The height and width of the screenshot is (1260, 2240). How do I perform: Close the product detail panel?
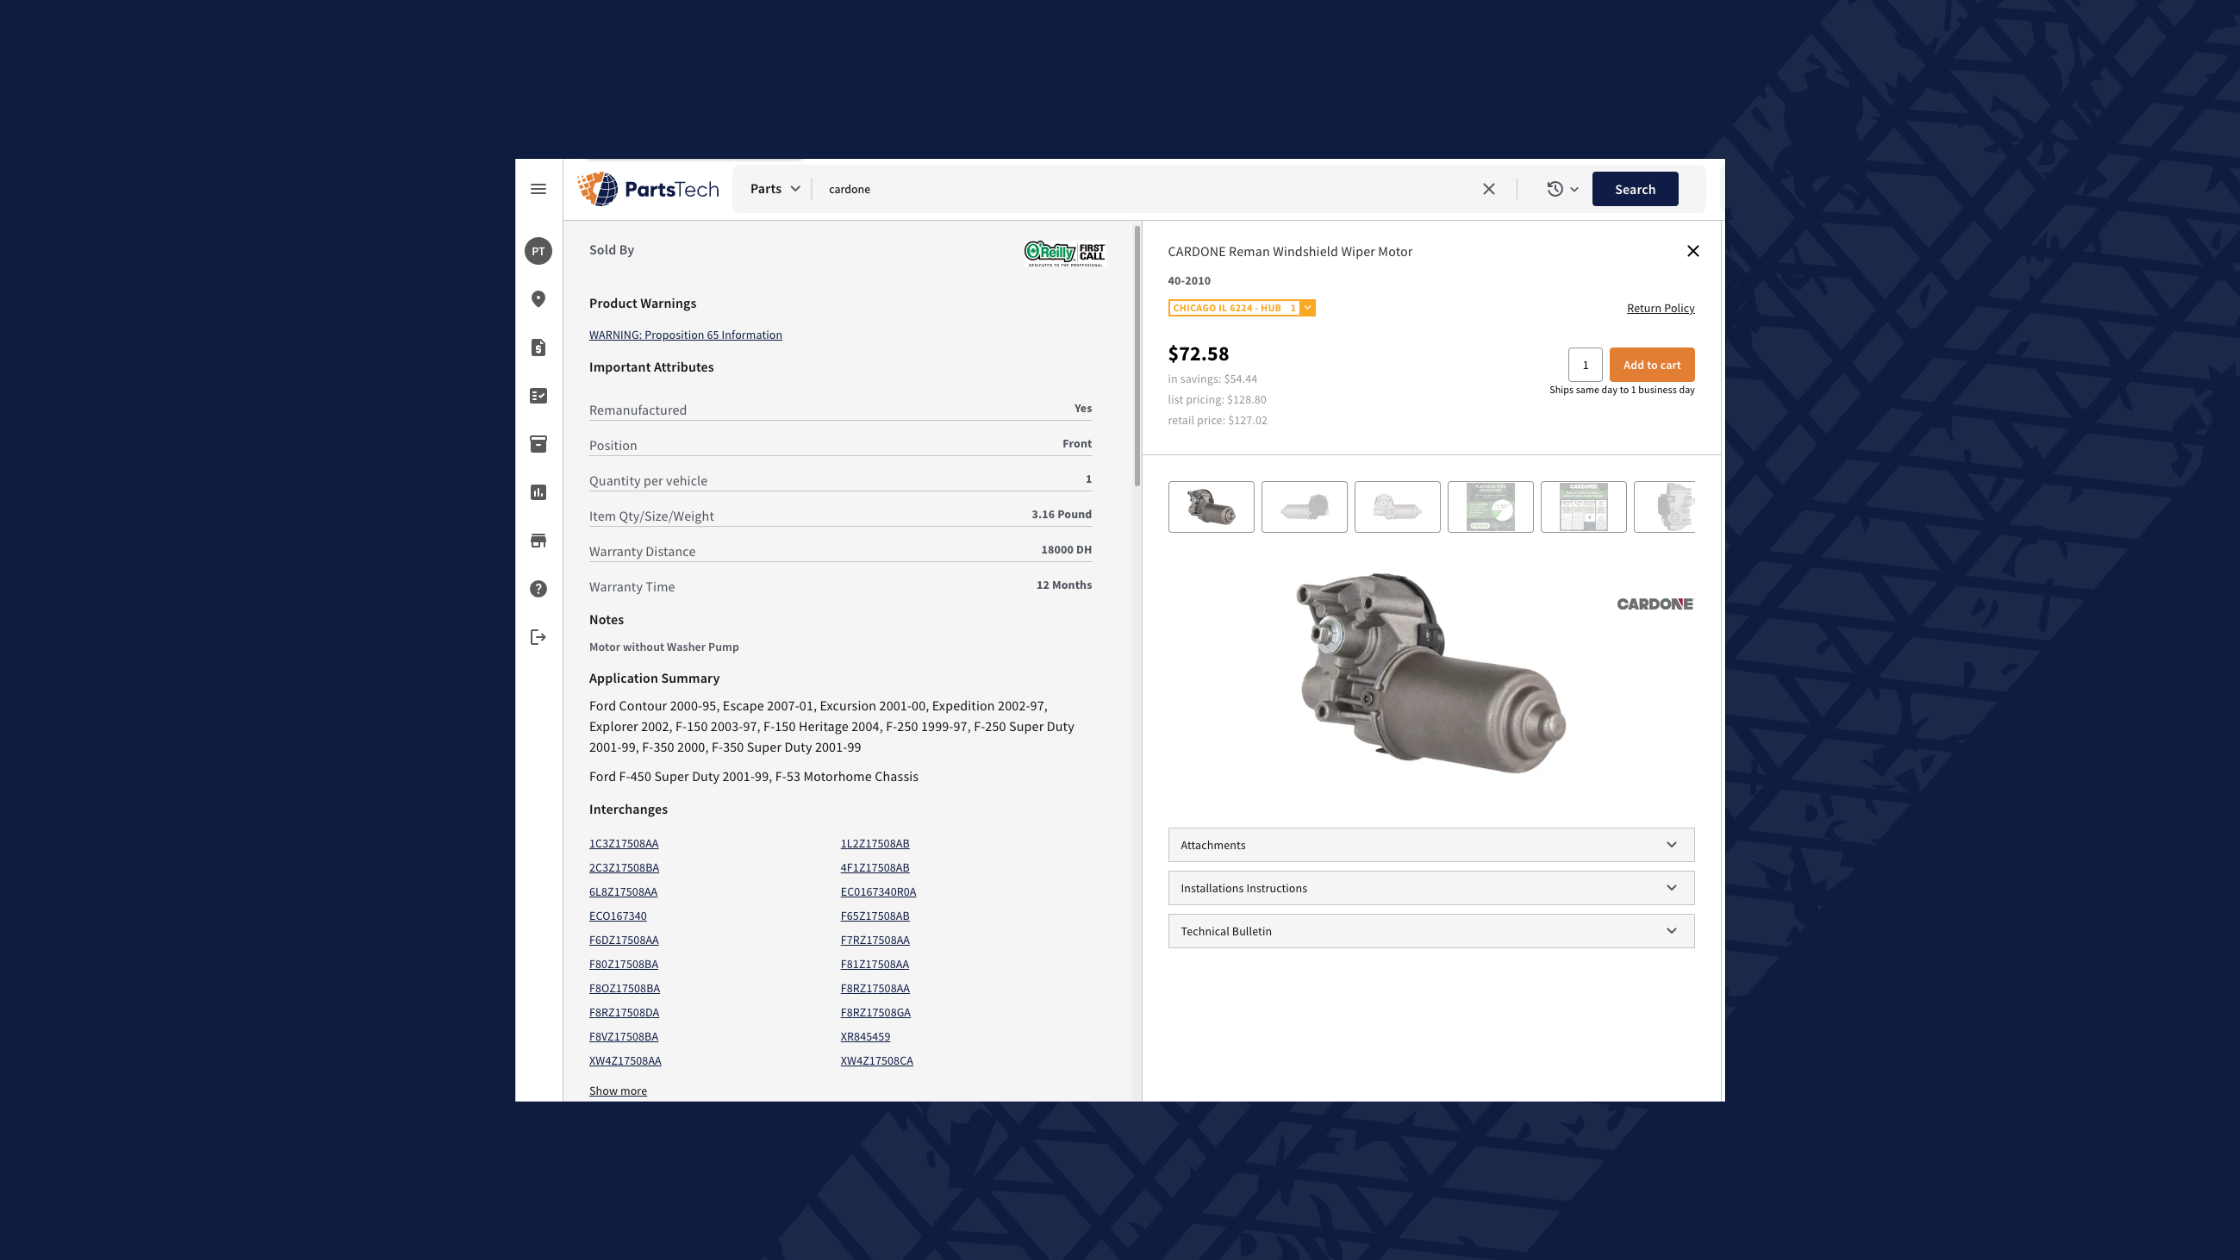(1693, 251)
